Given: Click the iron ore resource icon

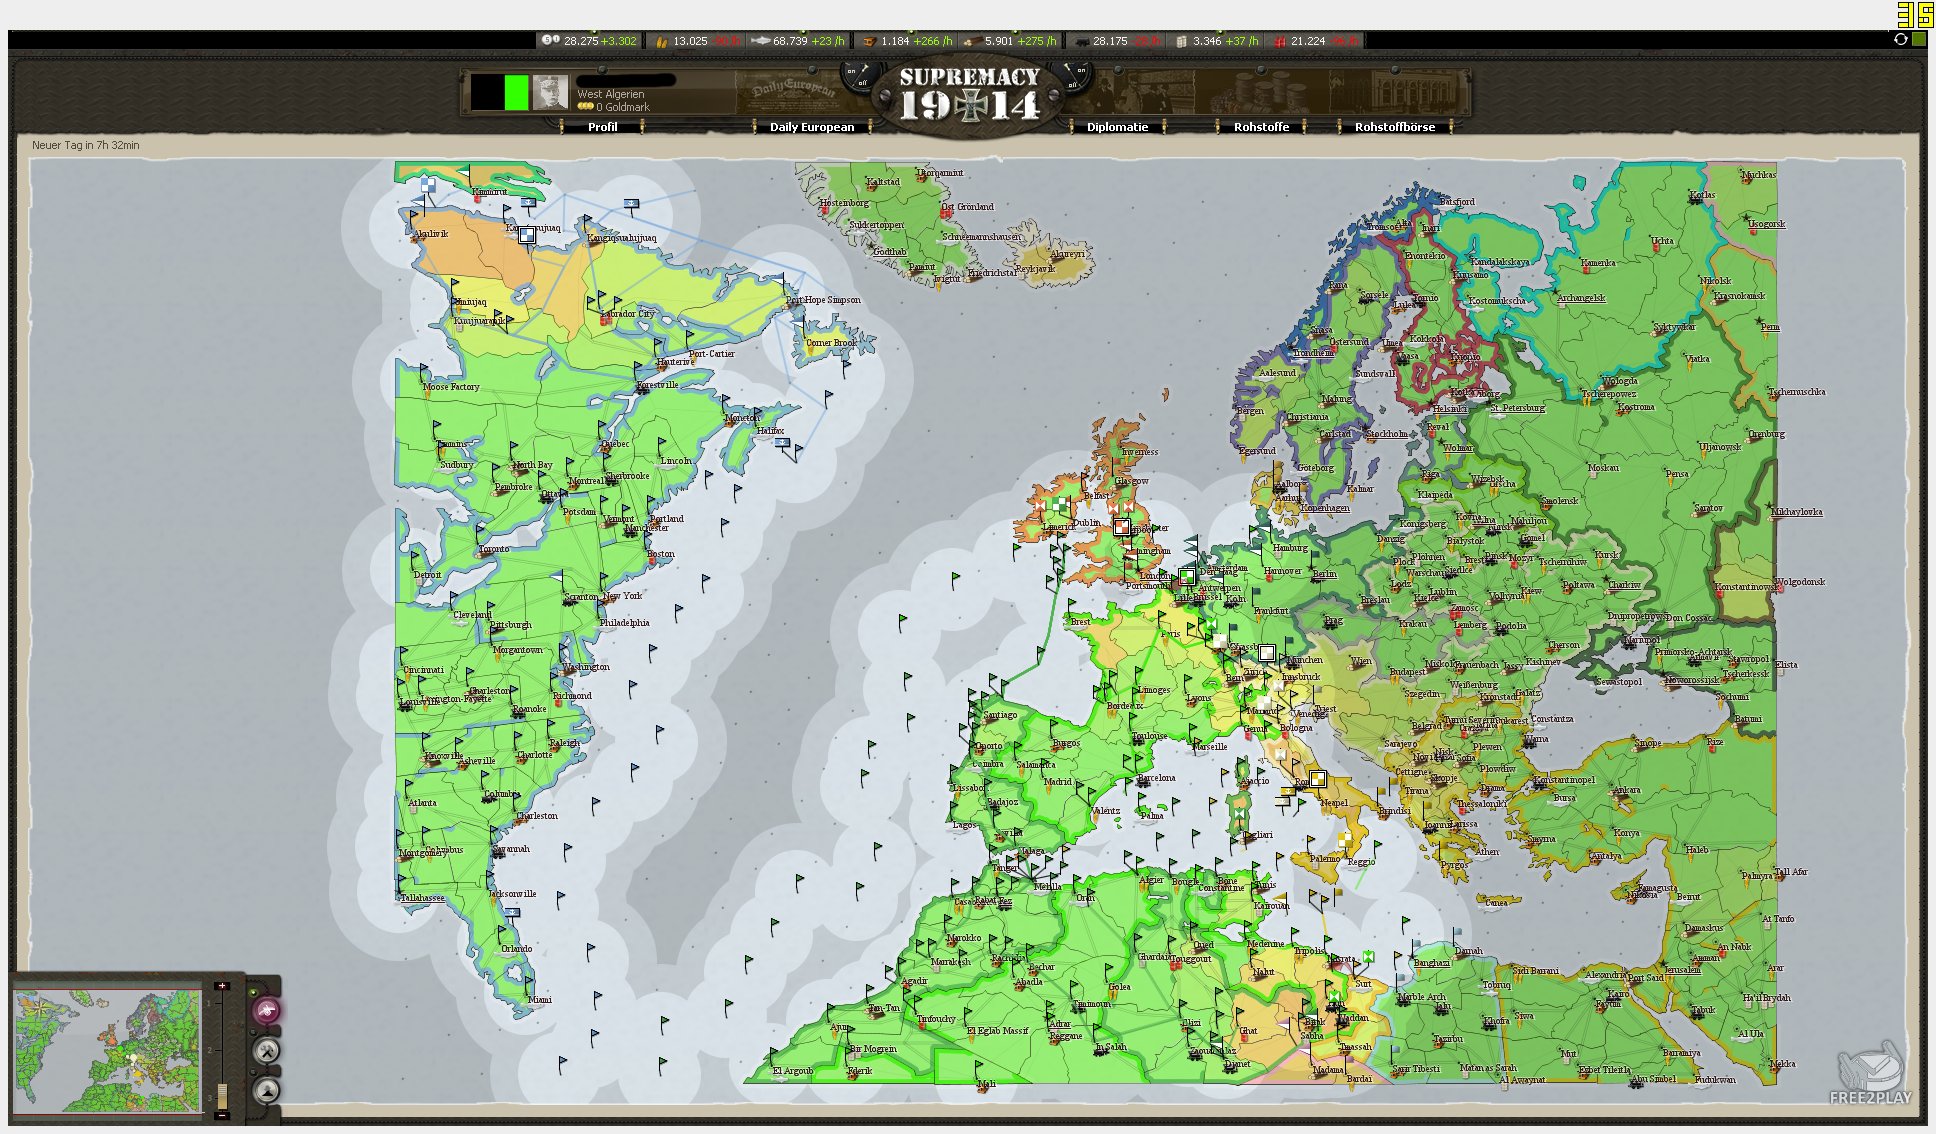Looking at the screenshot, I should click(x=869, y=41).
